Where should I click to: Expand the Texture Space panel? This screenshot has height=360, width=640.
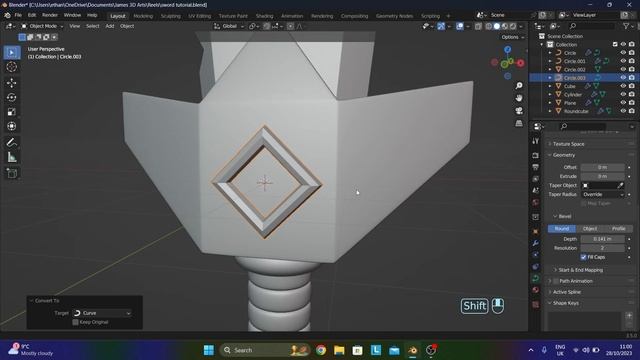[x=568, y=144]
